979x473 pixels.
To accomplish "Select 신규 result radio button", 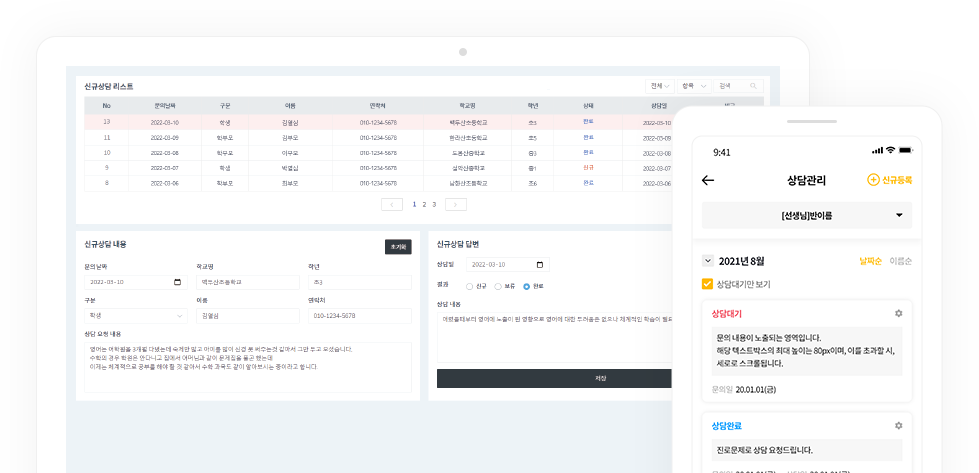I will (470, 286).
